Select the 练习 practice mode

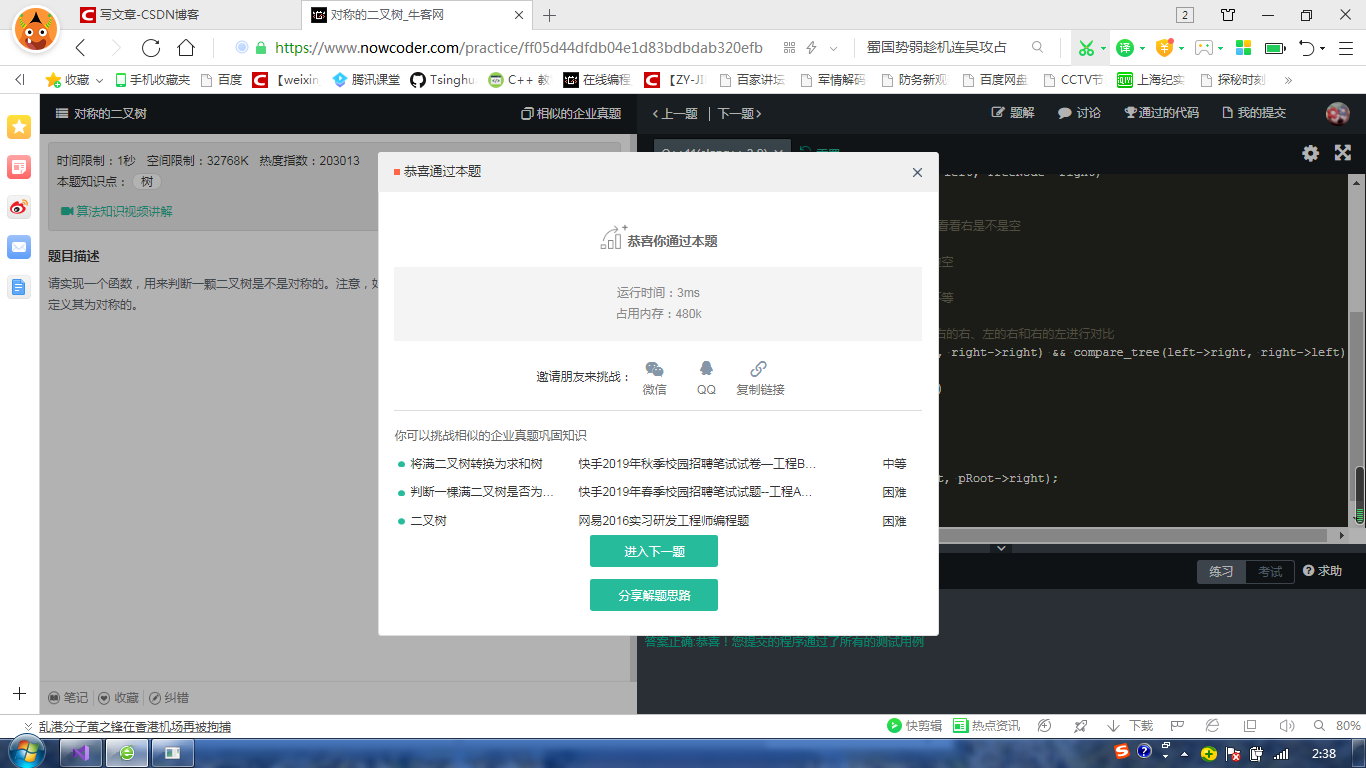click(1220, 571)
